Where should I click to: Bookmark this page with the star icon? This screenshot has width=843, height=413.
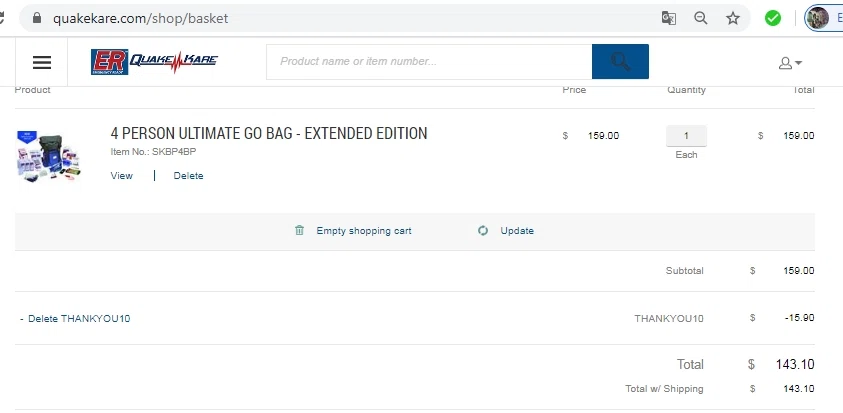point(733,18)
